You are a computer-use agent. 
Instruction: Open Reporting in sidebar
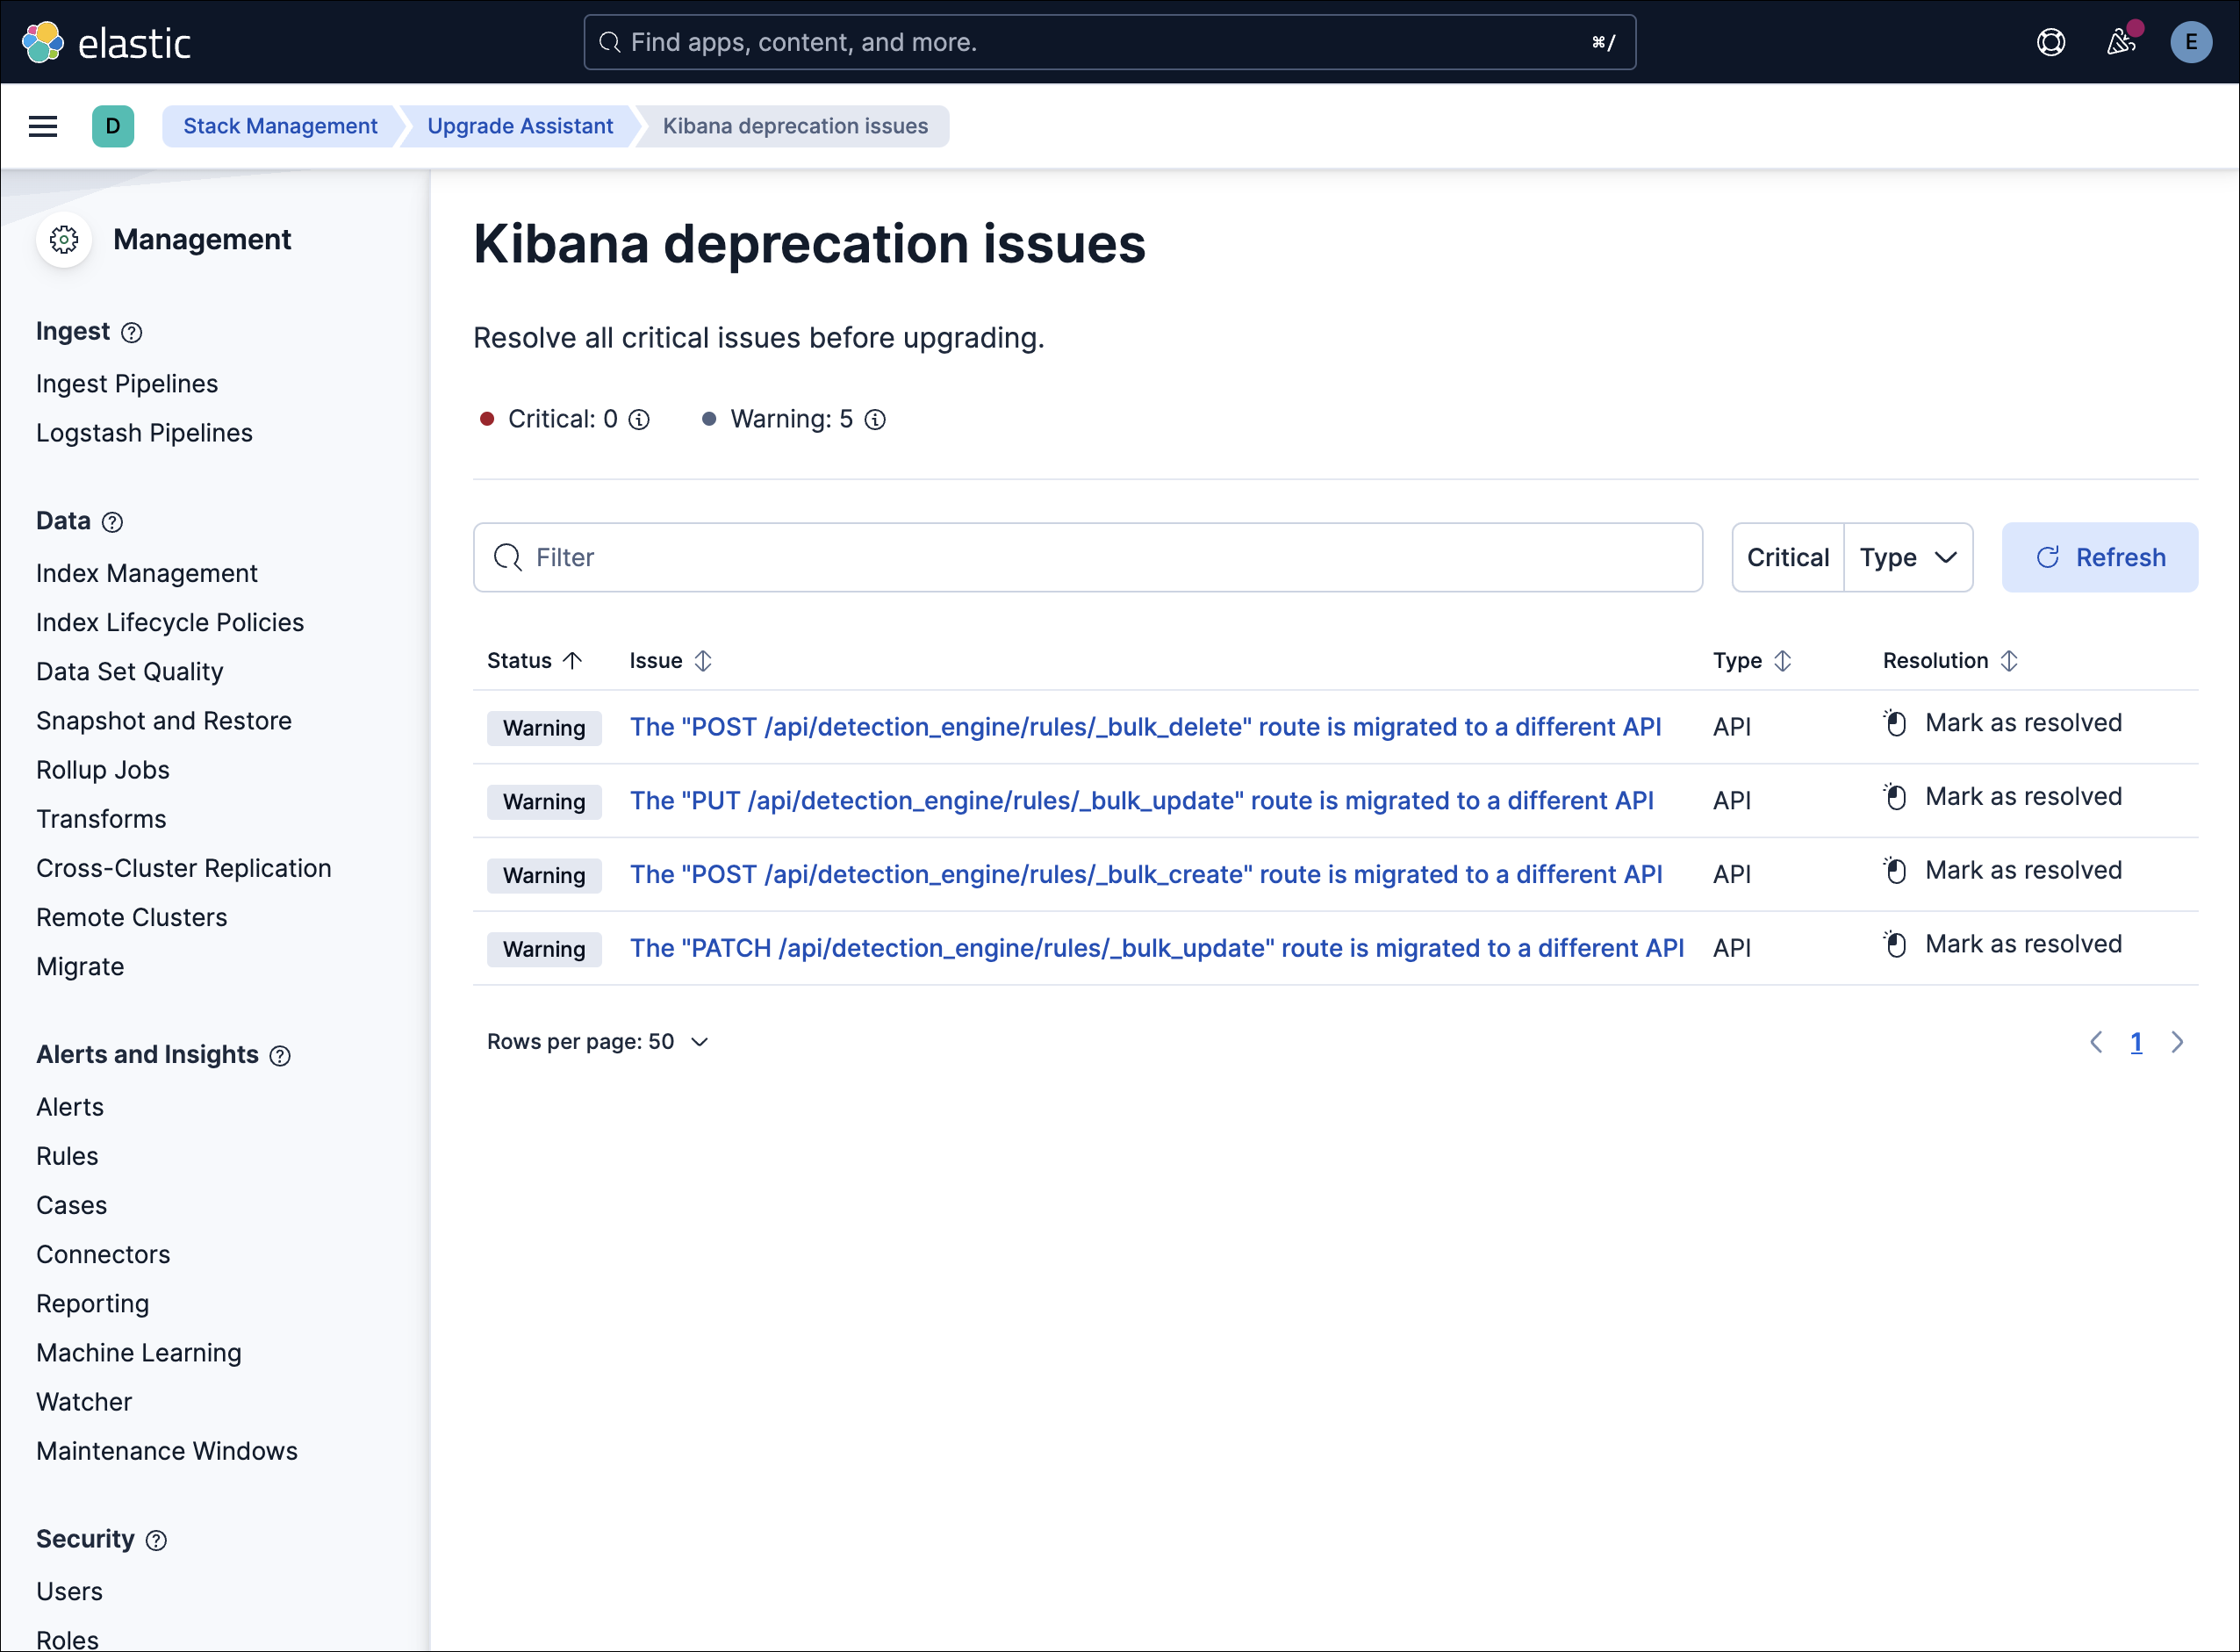tap(93, 1303)
